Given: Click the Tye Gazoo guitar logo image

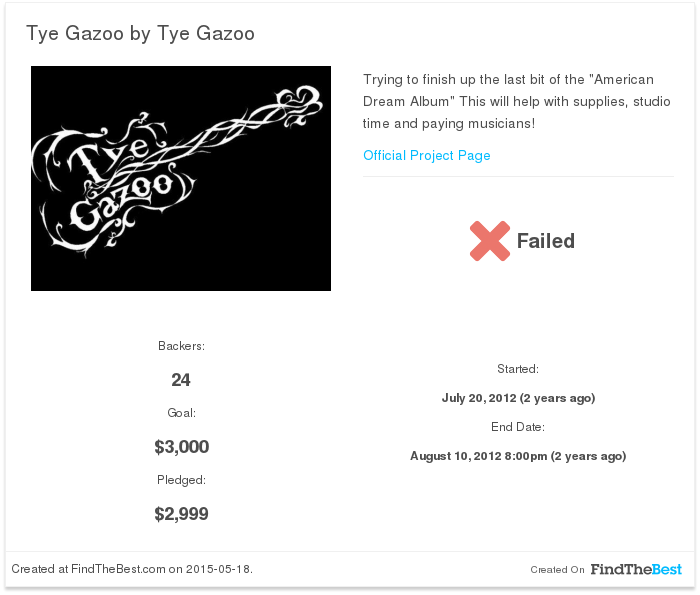Looking at the screenshot, I should (x=181, y=179).
